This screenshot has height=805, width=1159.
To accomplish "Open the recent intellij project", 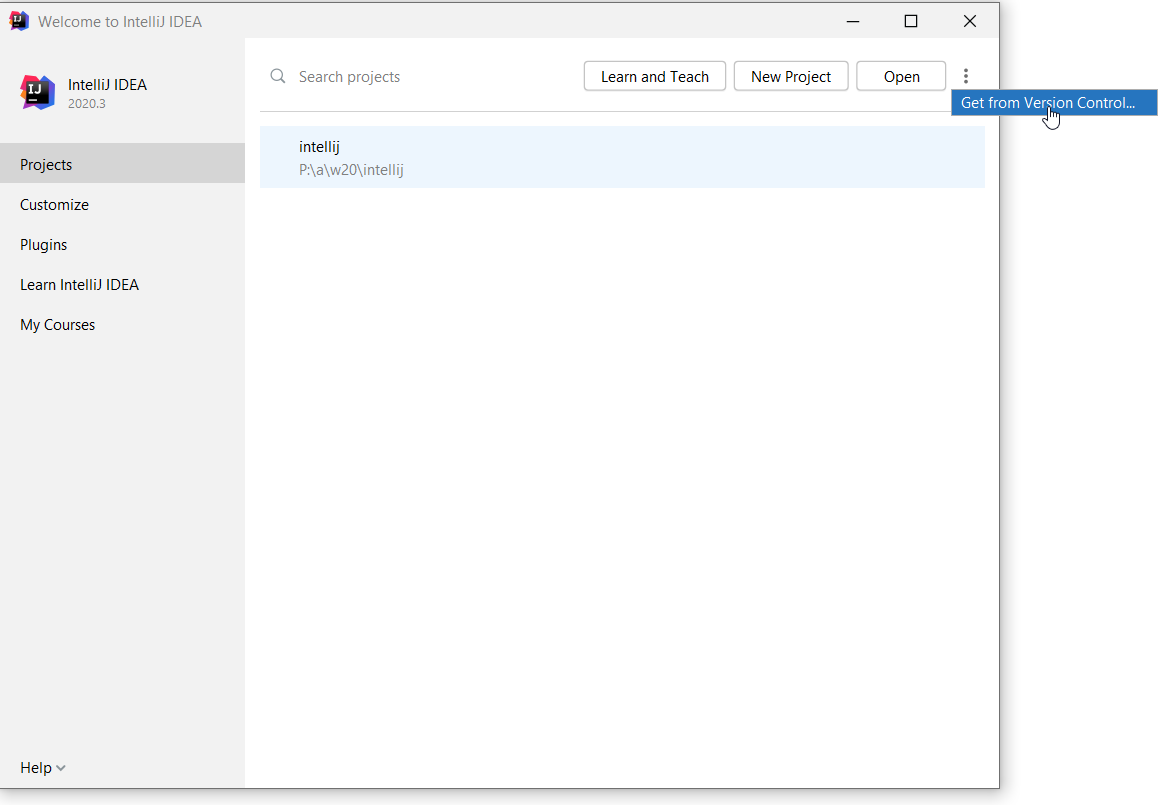I will 622,157.
